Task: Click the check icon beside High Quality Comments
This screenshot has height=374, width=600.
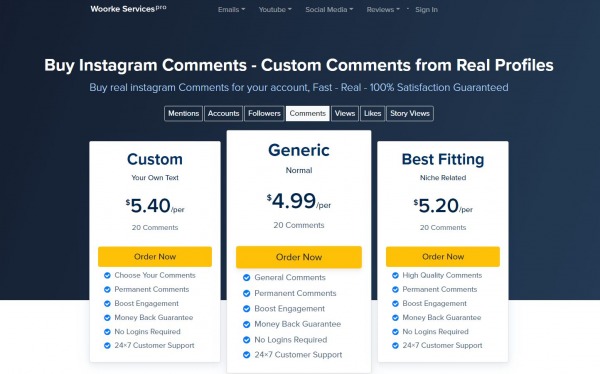Action: pyautogui.click(x=395, y=275)
